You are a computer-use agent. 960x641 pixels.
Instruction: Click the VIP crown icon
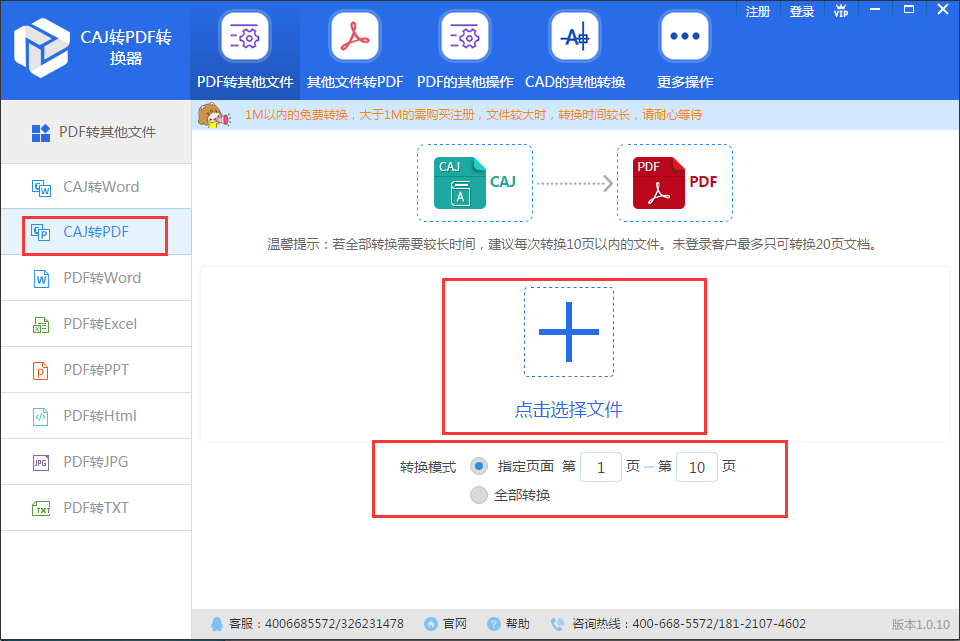841,10
